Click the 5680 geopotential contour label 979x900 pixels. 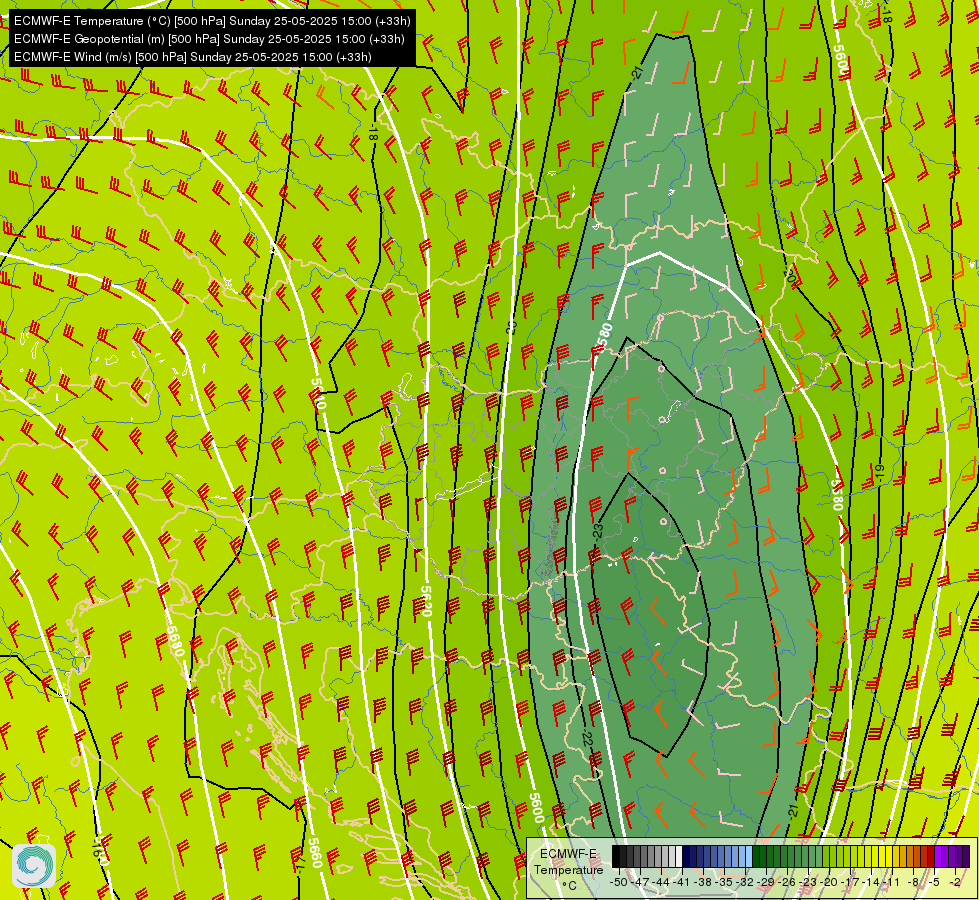click(x=175, y=641)
